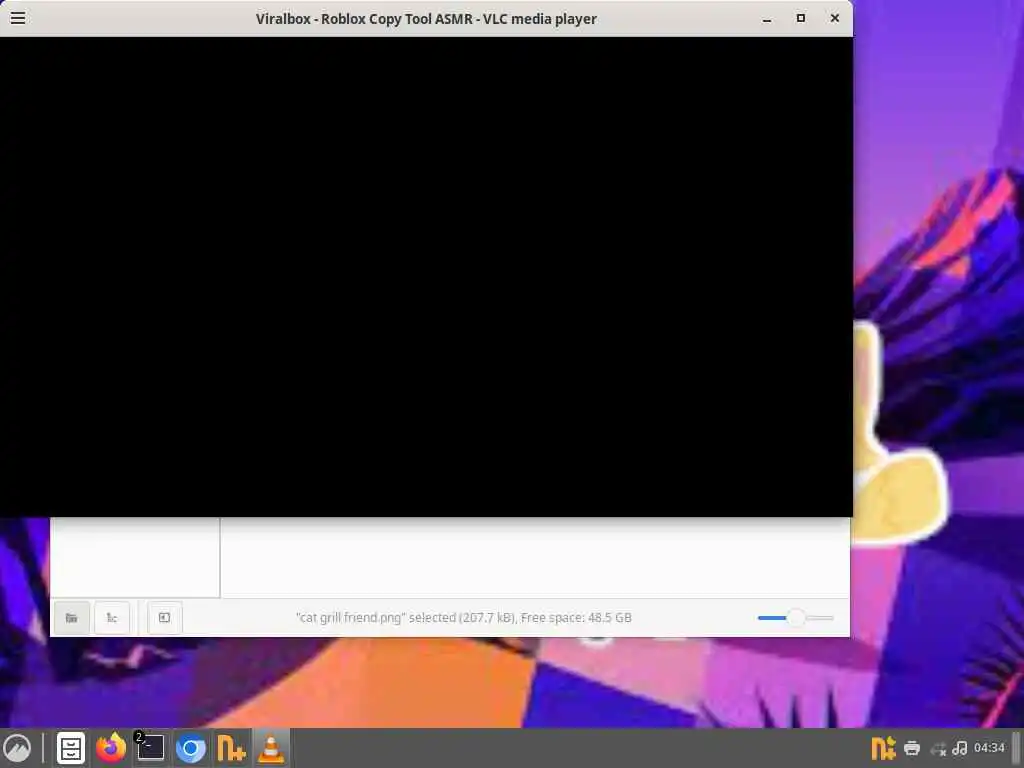Adjust the file manager zoom slider
This screenshot has height=768, width=1024.
click(x=795, y=617)
